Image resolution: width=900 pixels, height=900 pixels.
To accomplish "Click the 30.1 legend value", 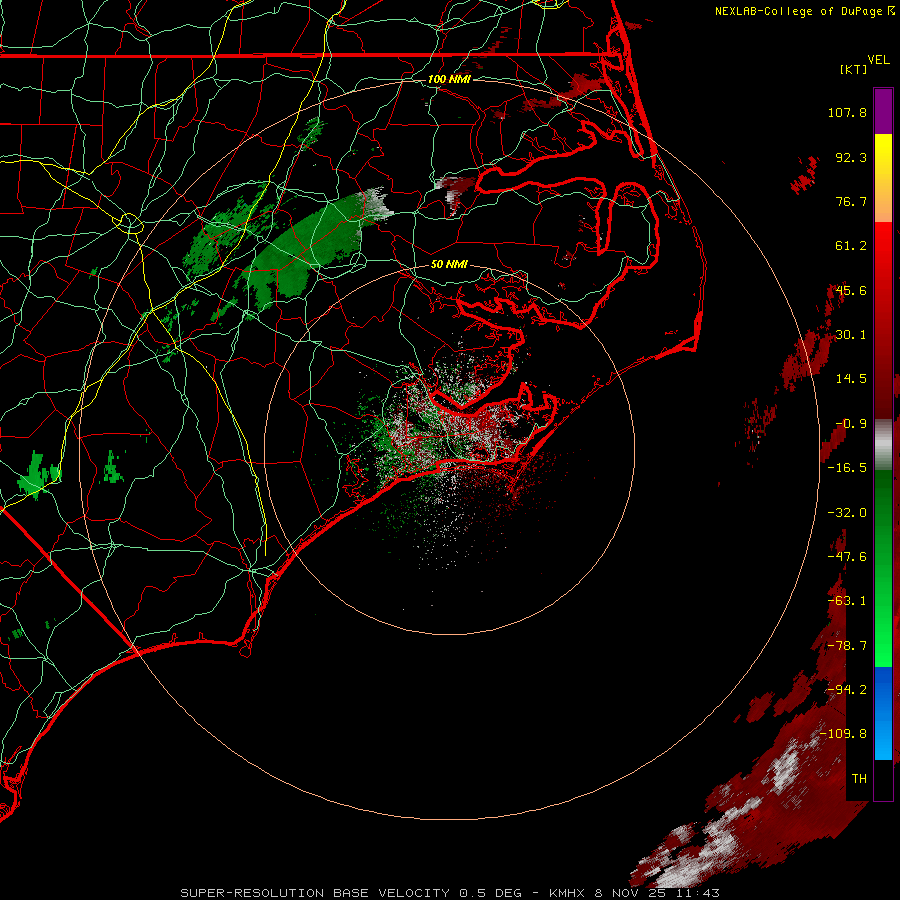I will coord(851,335).
